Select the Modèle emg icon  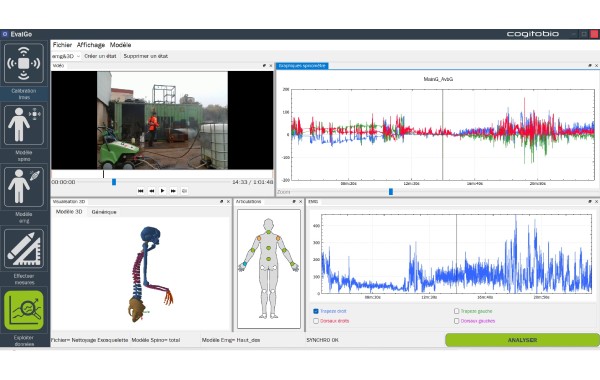pos(24,187)
